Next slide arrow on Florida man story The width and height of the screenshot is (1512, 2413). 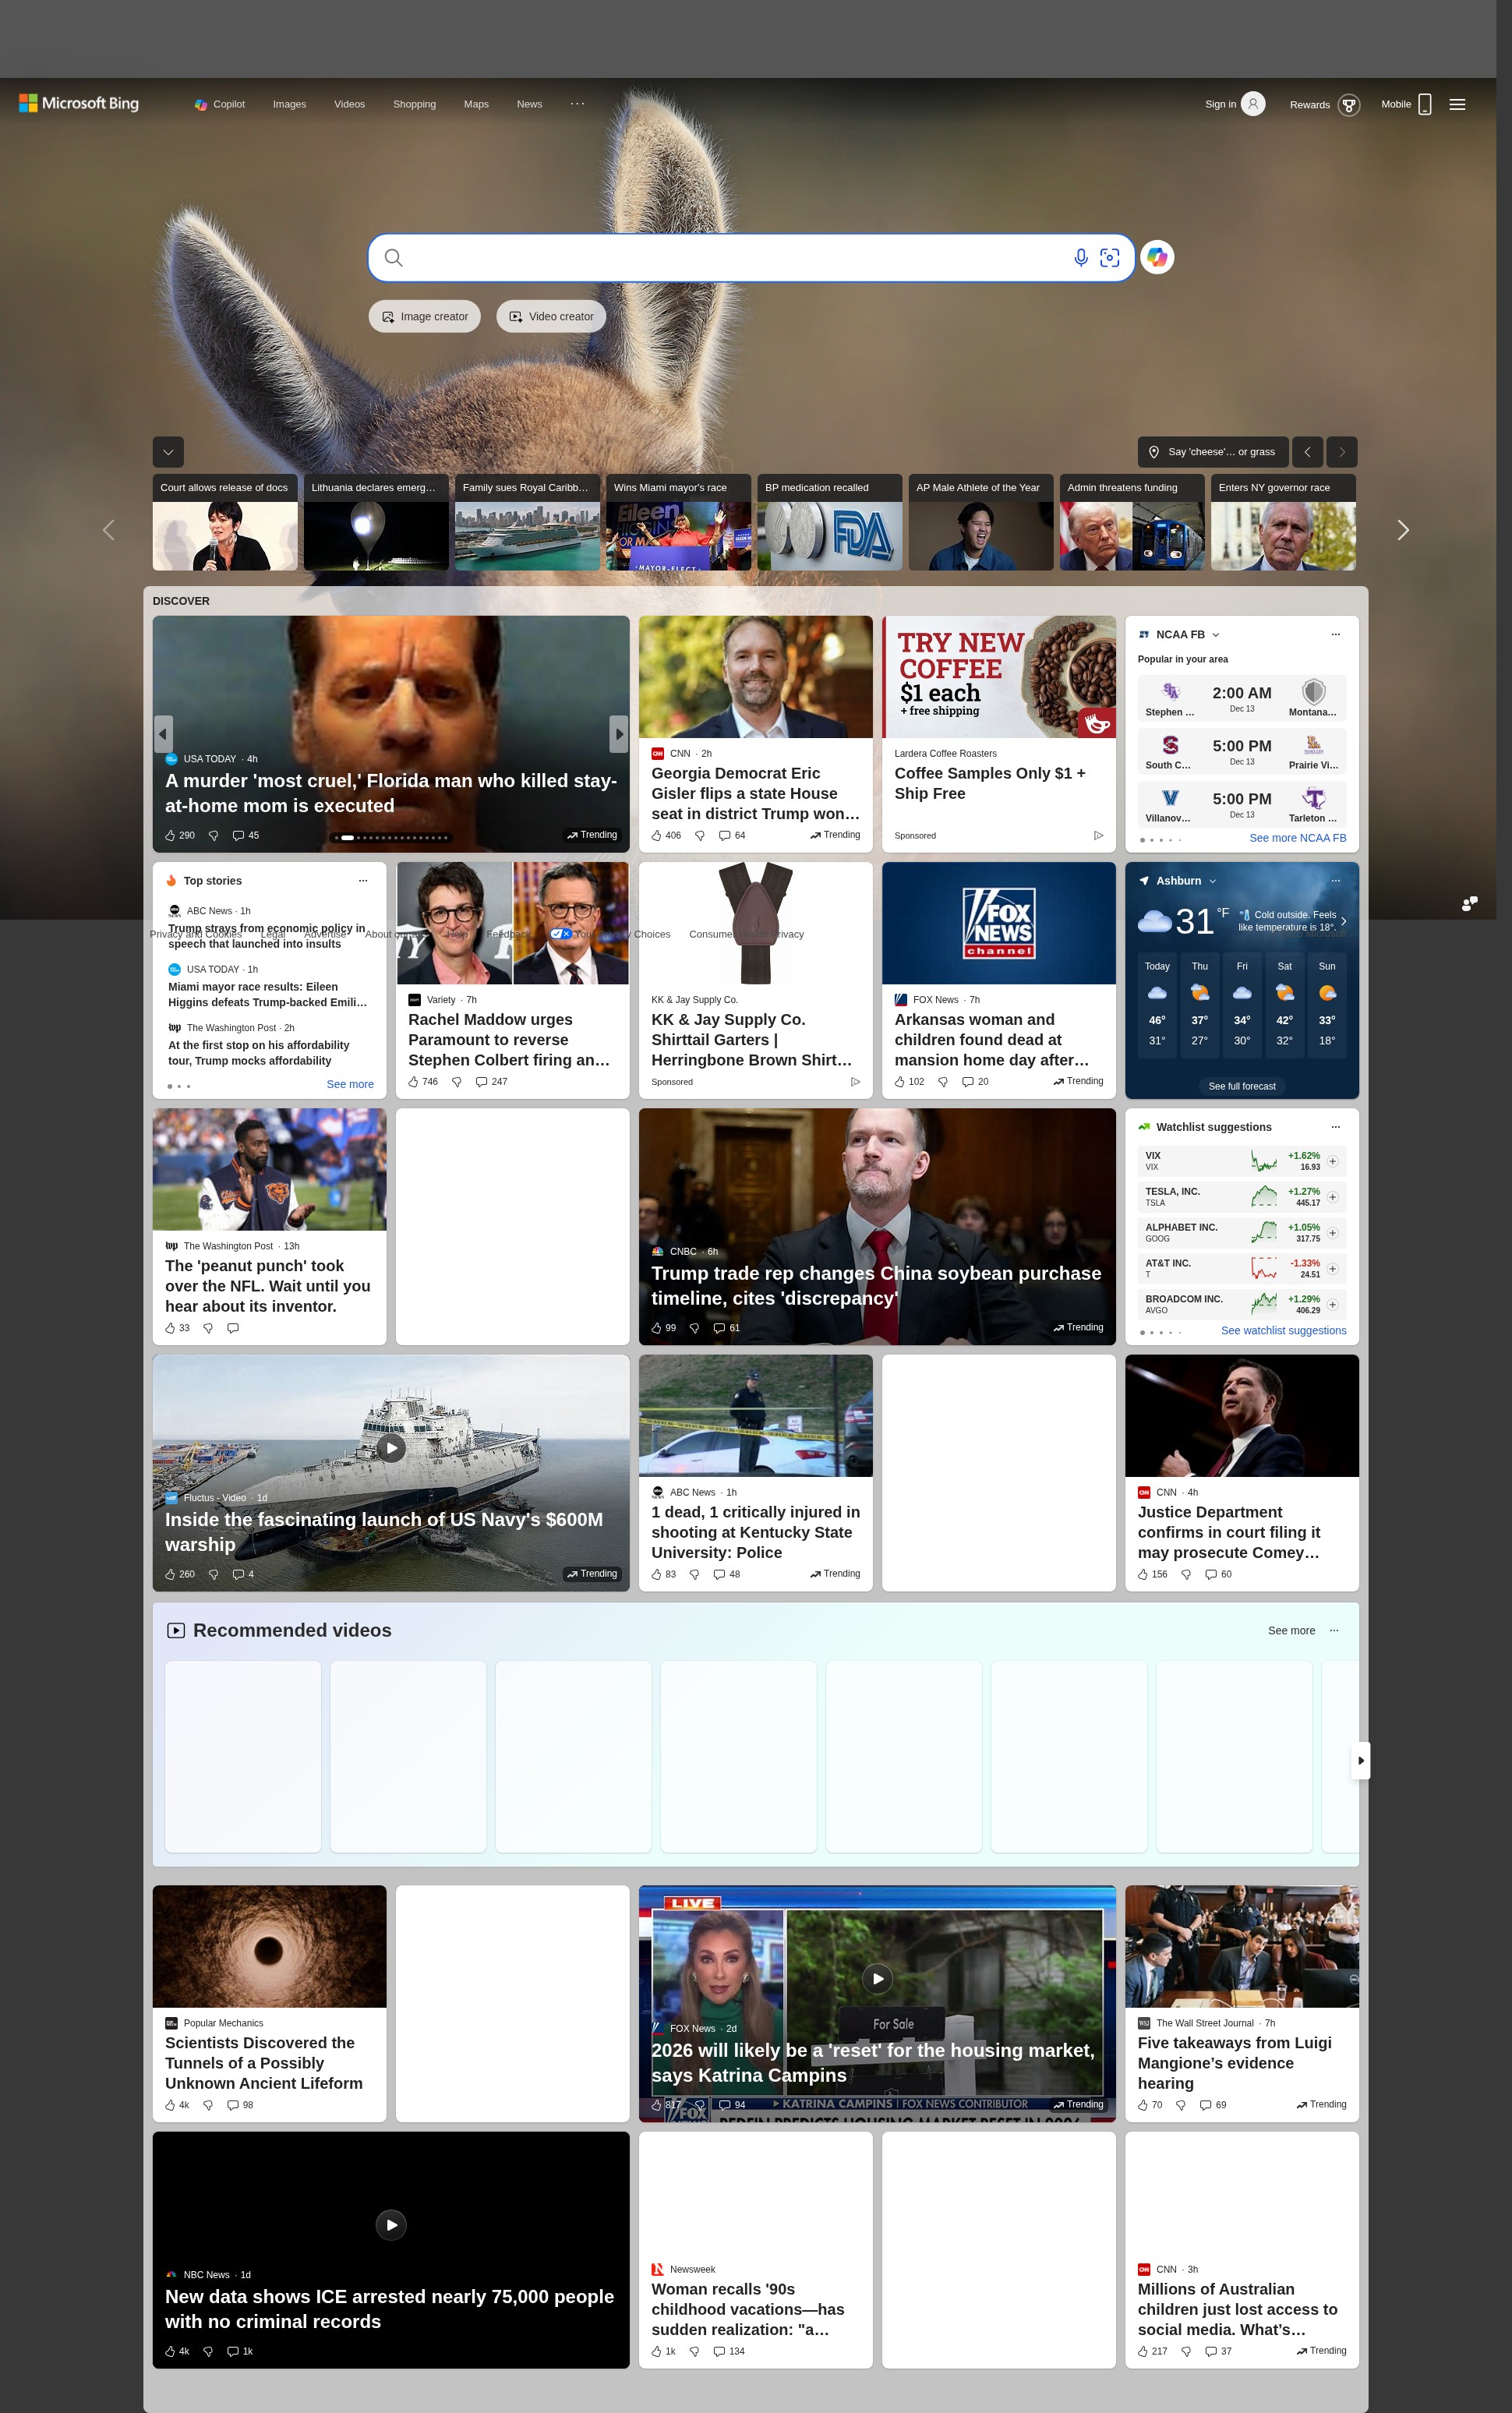[x=619, y=734]
